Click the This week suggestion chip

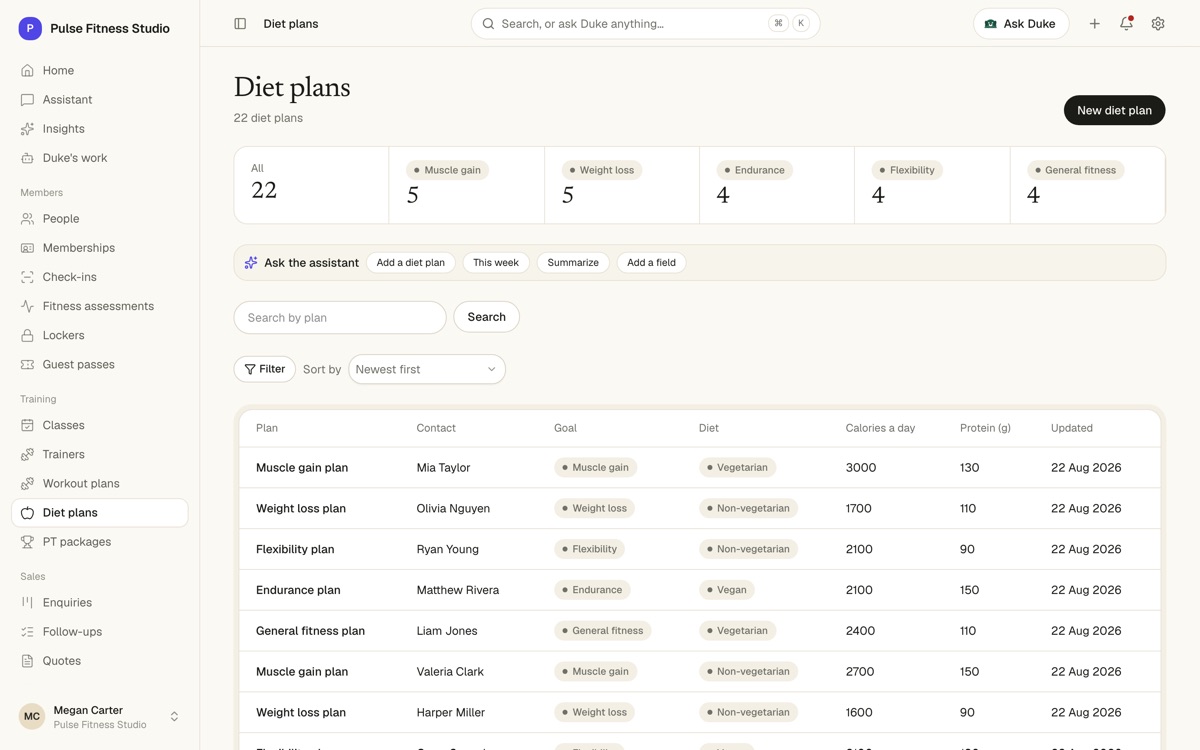point(496,263)
